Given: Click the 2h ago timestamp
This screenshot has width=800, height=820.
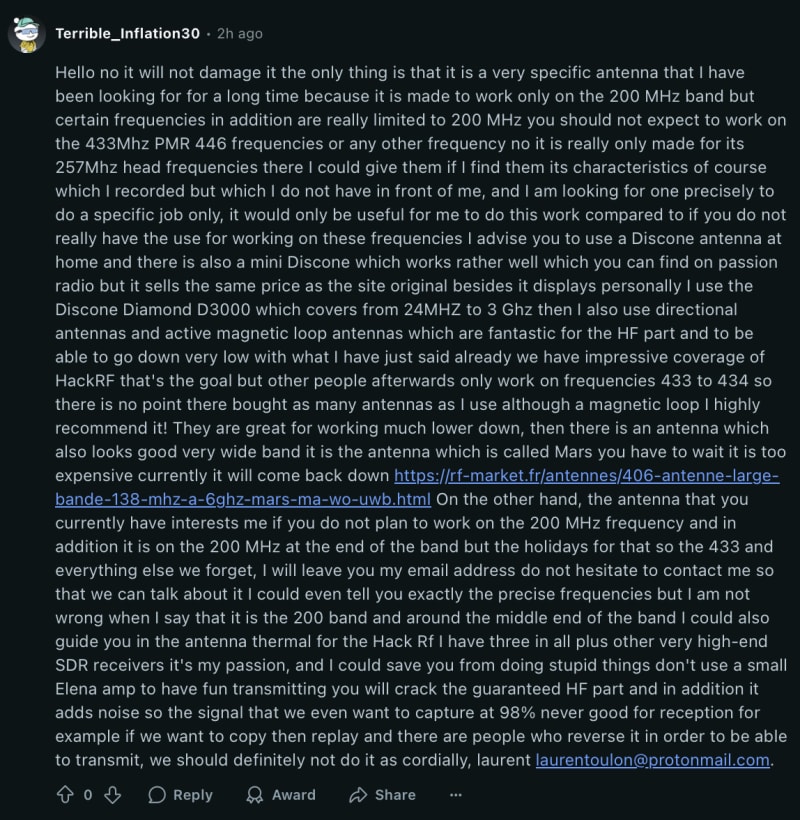Looking at the screenshot, I should [241, 32].
